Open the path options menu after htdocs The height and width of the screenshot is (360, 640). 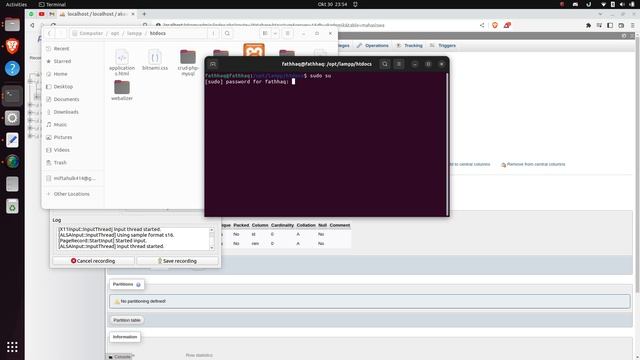(x=213, y=33)
